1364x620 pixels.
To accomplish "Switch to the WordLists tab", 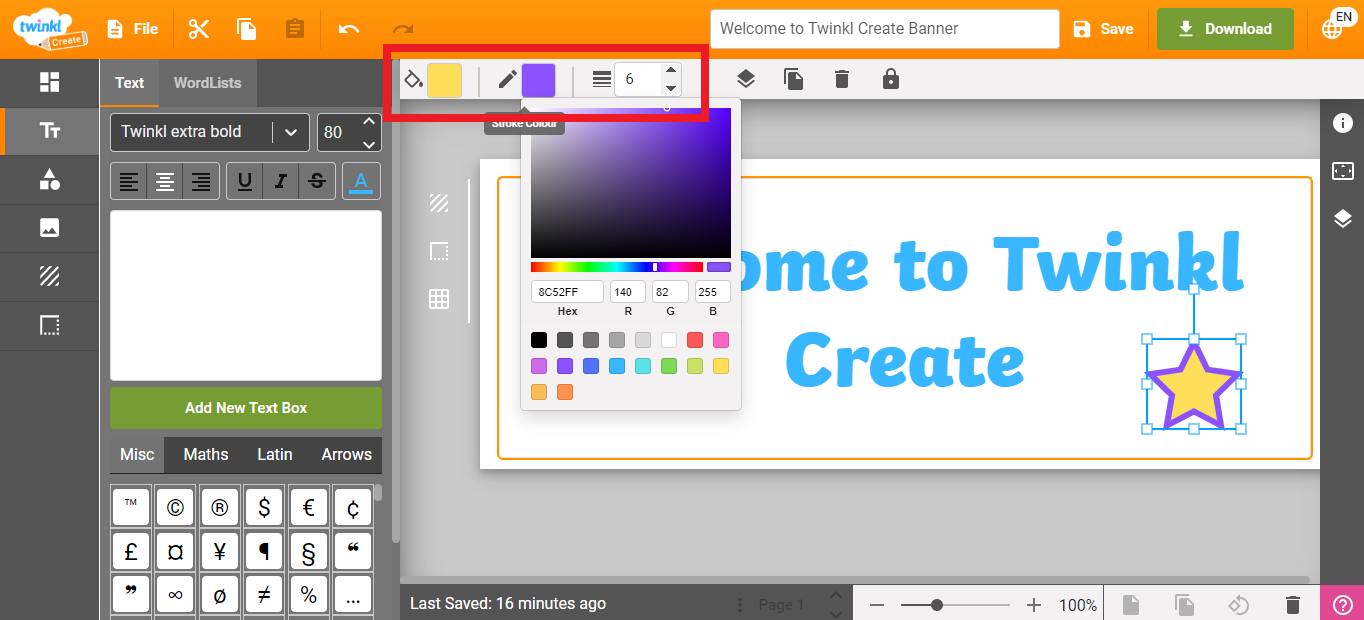I will point(208,83).
